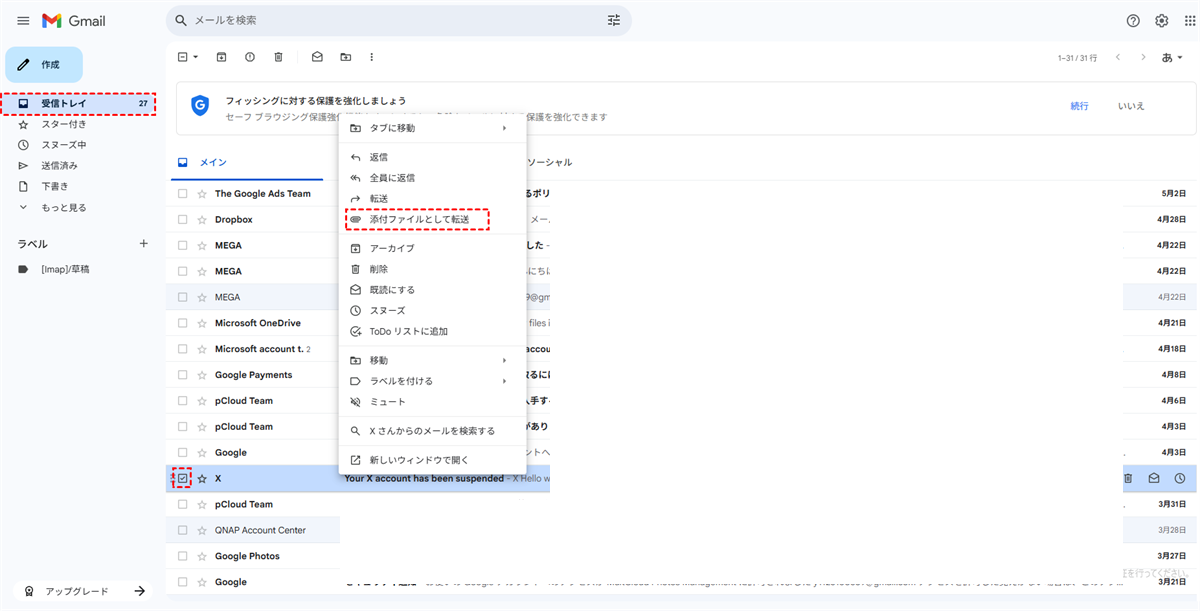This screenshot has width=1200, height=611.
Task: Add a new label plus icon
Action: coord(143,243)
